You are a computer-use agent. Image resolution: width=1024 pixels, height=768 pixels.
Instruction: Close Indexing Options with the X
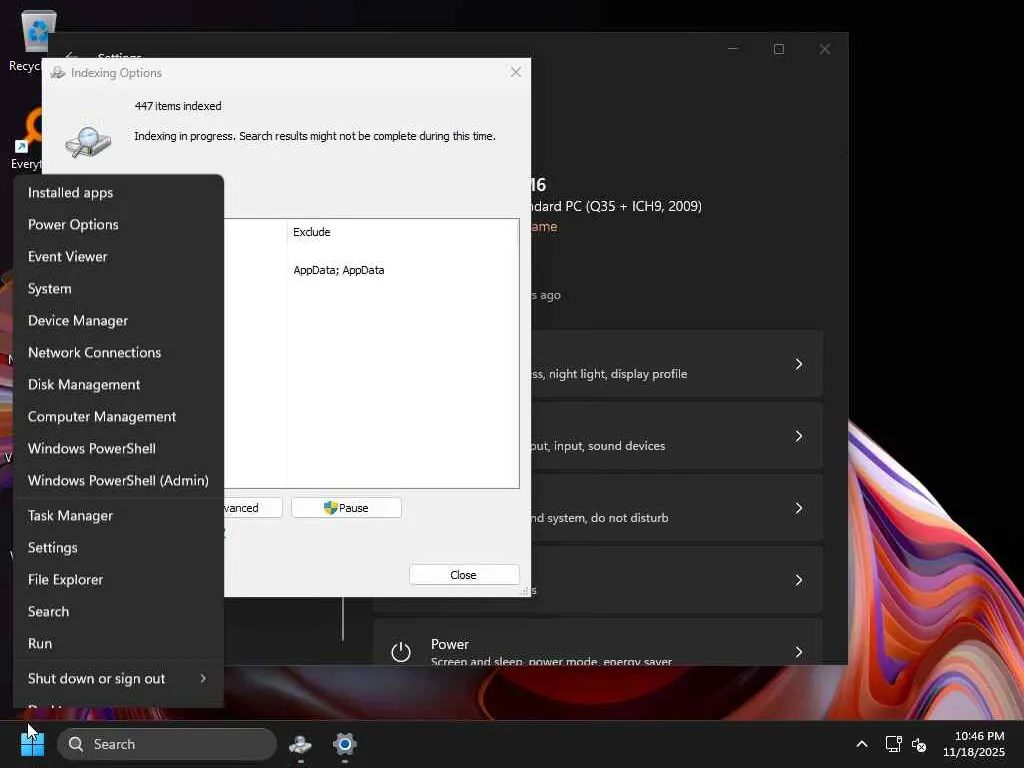[516, 72]
